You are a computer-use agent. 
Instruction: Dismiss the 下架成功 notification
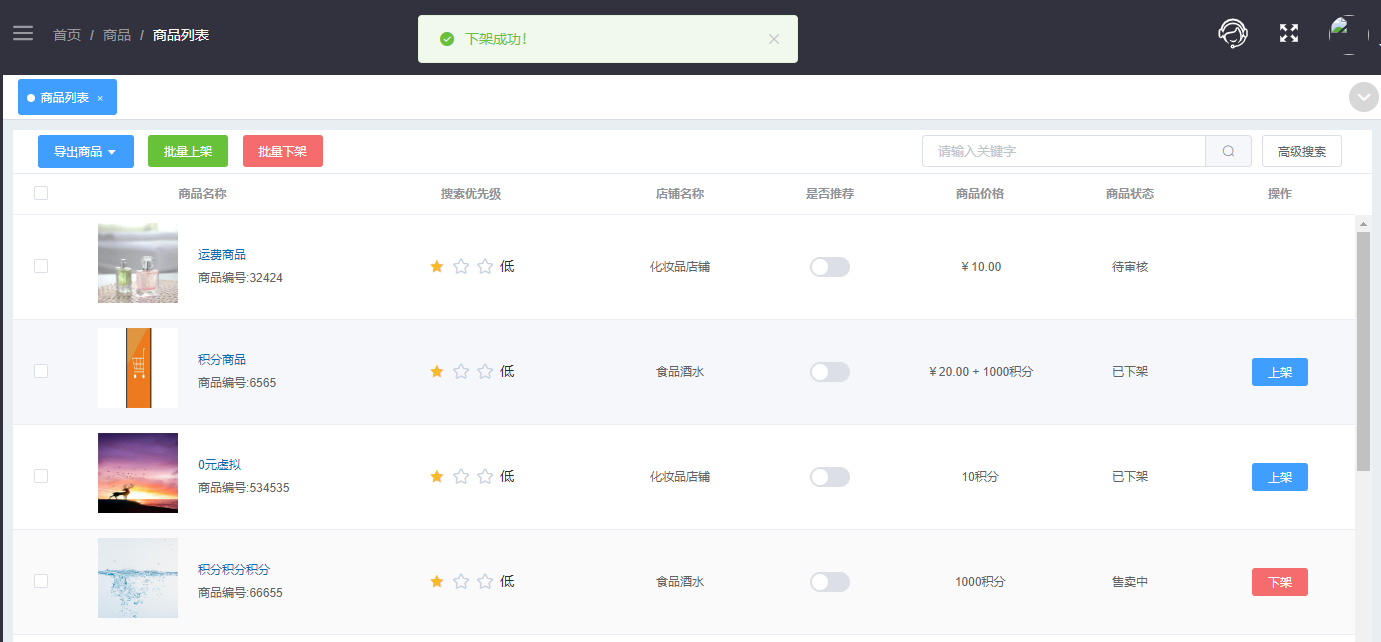pos(774,39)
